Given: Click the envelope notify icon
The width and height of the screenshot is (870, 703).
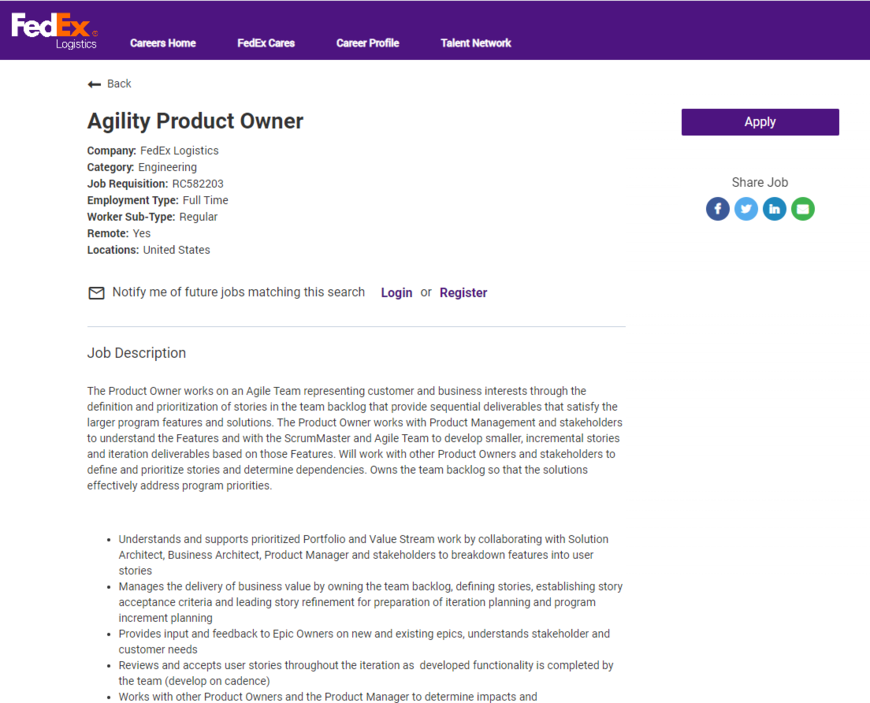Looking at the screenshot, I should [x=97, y=293].
